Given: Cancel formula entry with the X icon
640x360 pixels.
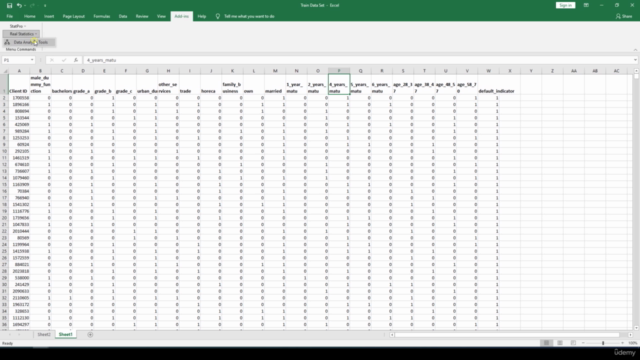Looking at the screenshot, I should pyautogui.click(x=51, y=60).
